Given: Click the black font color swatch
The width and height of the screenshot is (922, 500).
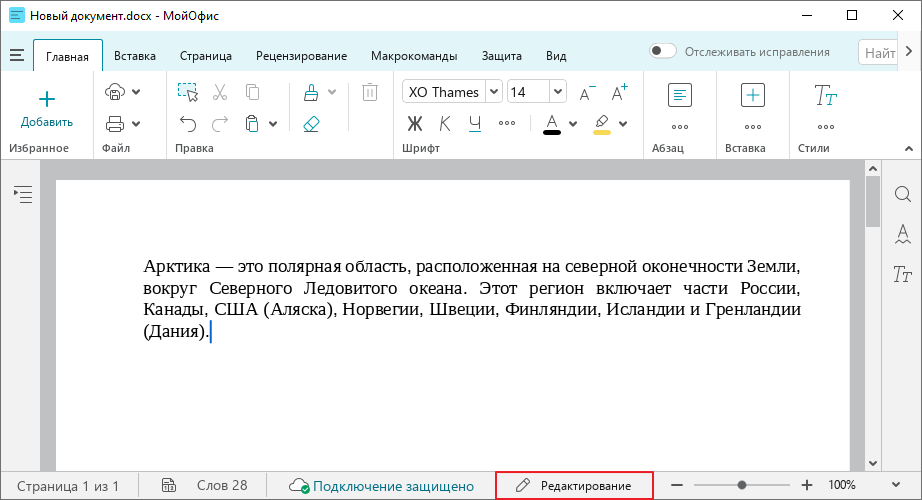Looking at the screenshot, I should 552,133.
